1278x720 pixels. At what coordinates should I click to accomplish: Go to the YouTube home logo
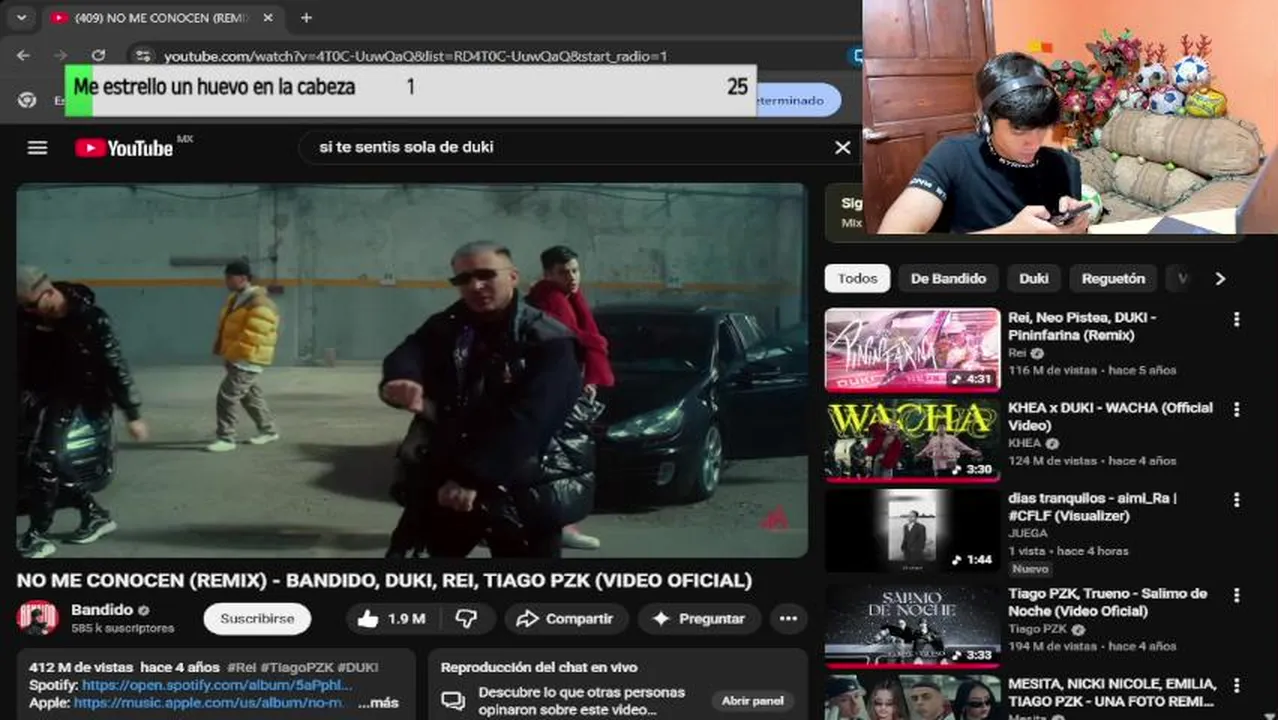pyautogui.click(x=124, y=148)
